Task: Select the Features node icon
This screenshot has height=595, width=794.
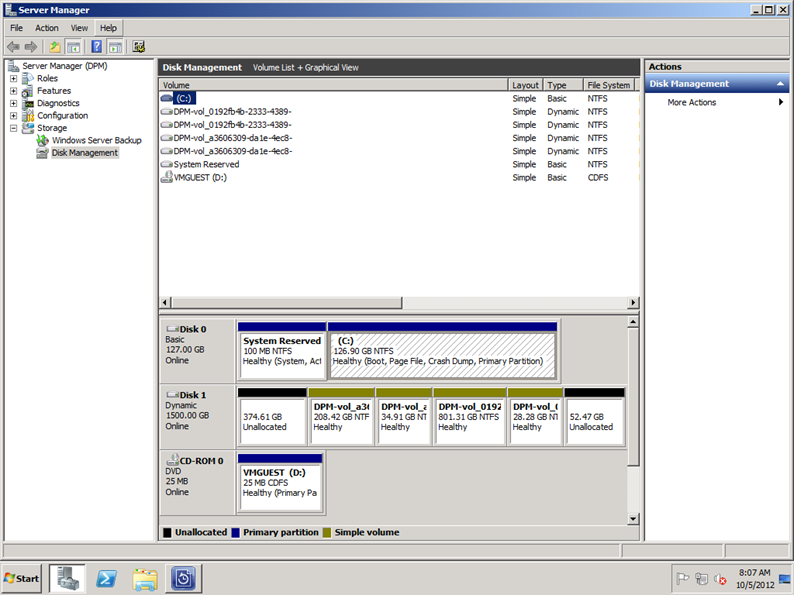Action: [x=28, y=91]
